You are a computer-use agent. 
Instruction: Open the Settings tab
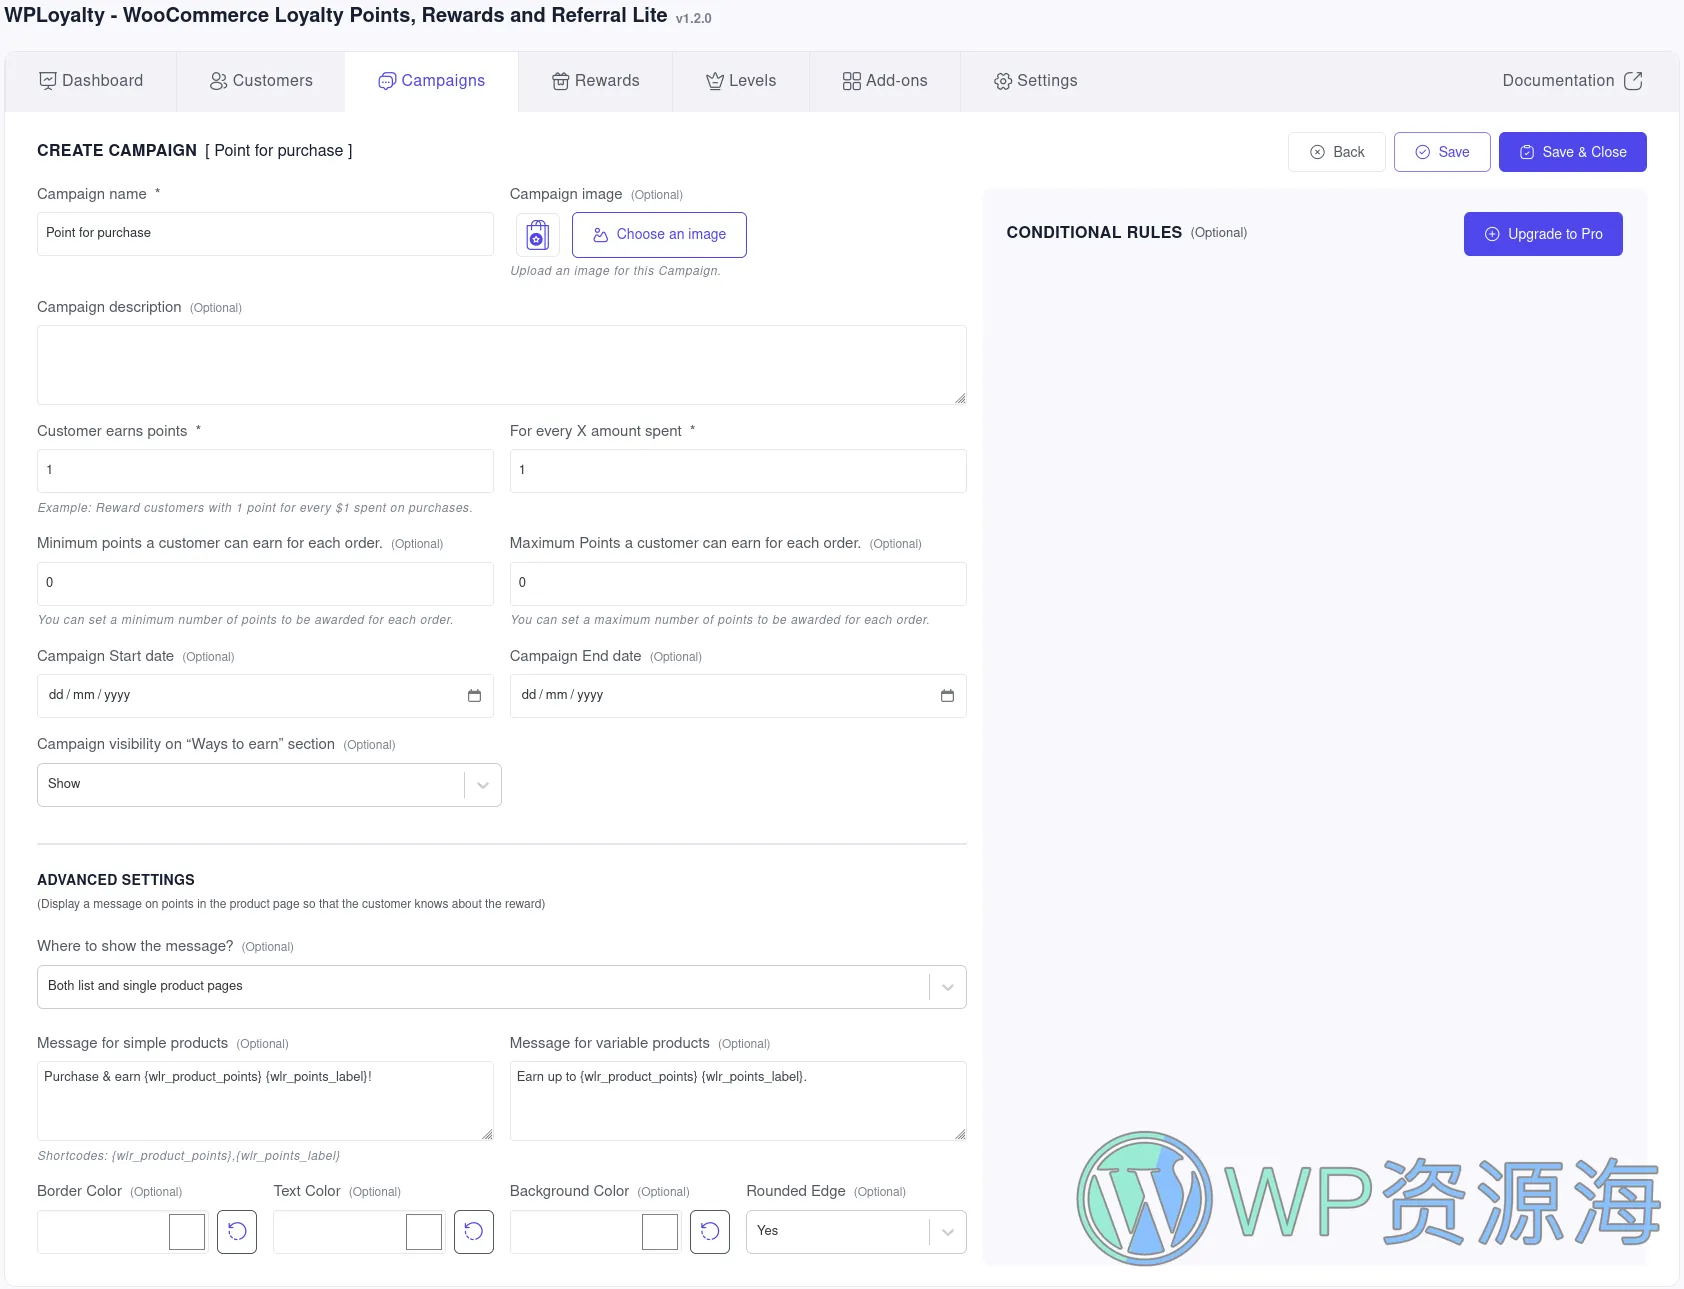(1036, 81)
